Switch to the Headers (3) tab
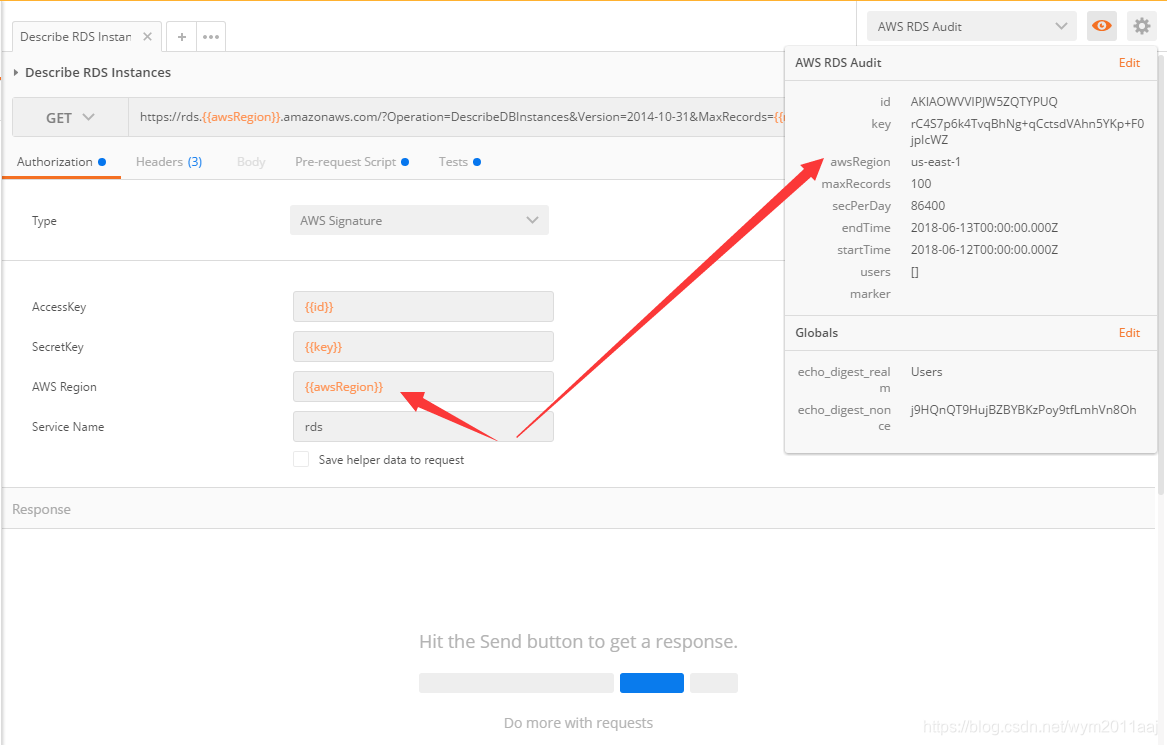 tap(169, 162)
